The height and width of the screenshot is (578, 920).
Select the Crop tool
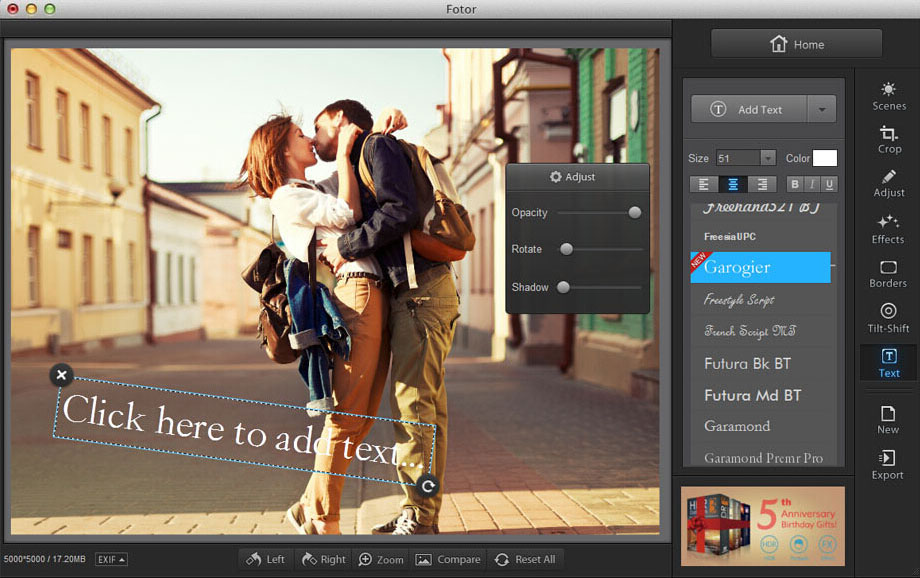(x=888, y=139)
